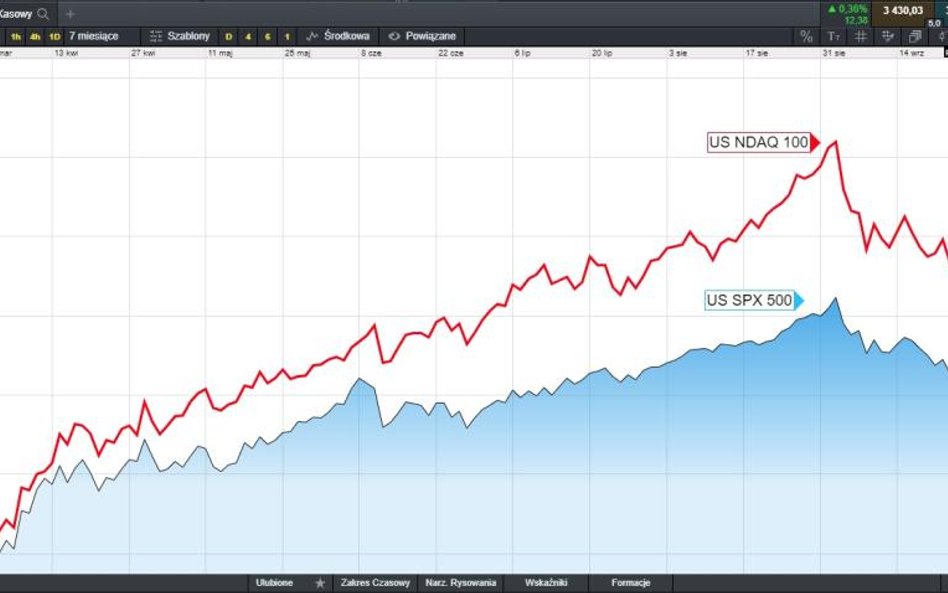This screenshot has height=593, width=948.
Task: Click the 11 maj date on time axis
Action: click(220, 53)
